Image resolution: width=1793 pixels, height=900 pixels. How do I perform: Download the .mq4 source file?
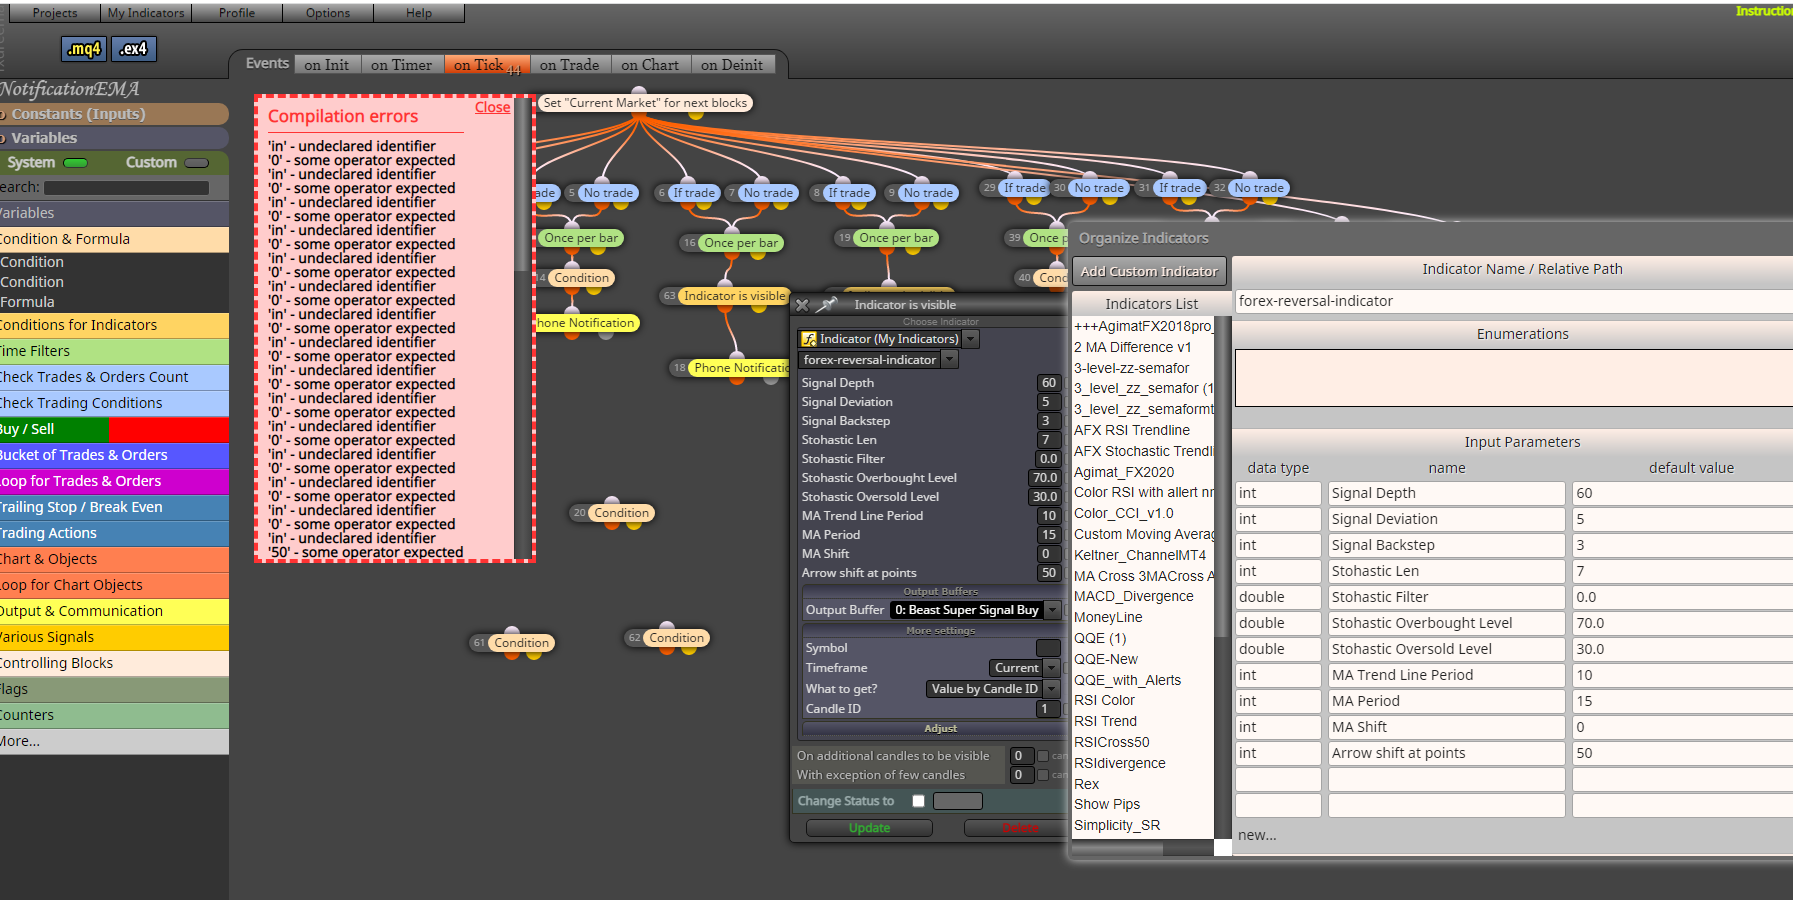click(84, 48)
